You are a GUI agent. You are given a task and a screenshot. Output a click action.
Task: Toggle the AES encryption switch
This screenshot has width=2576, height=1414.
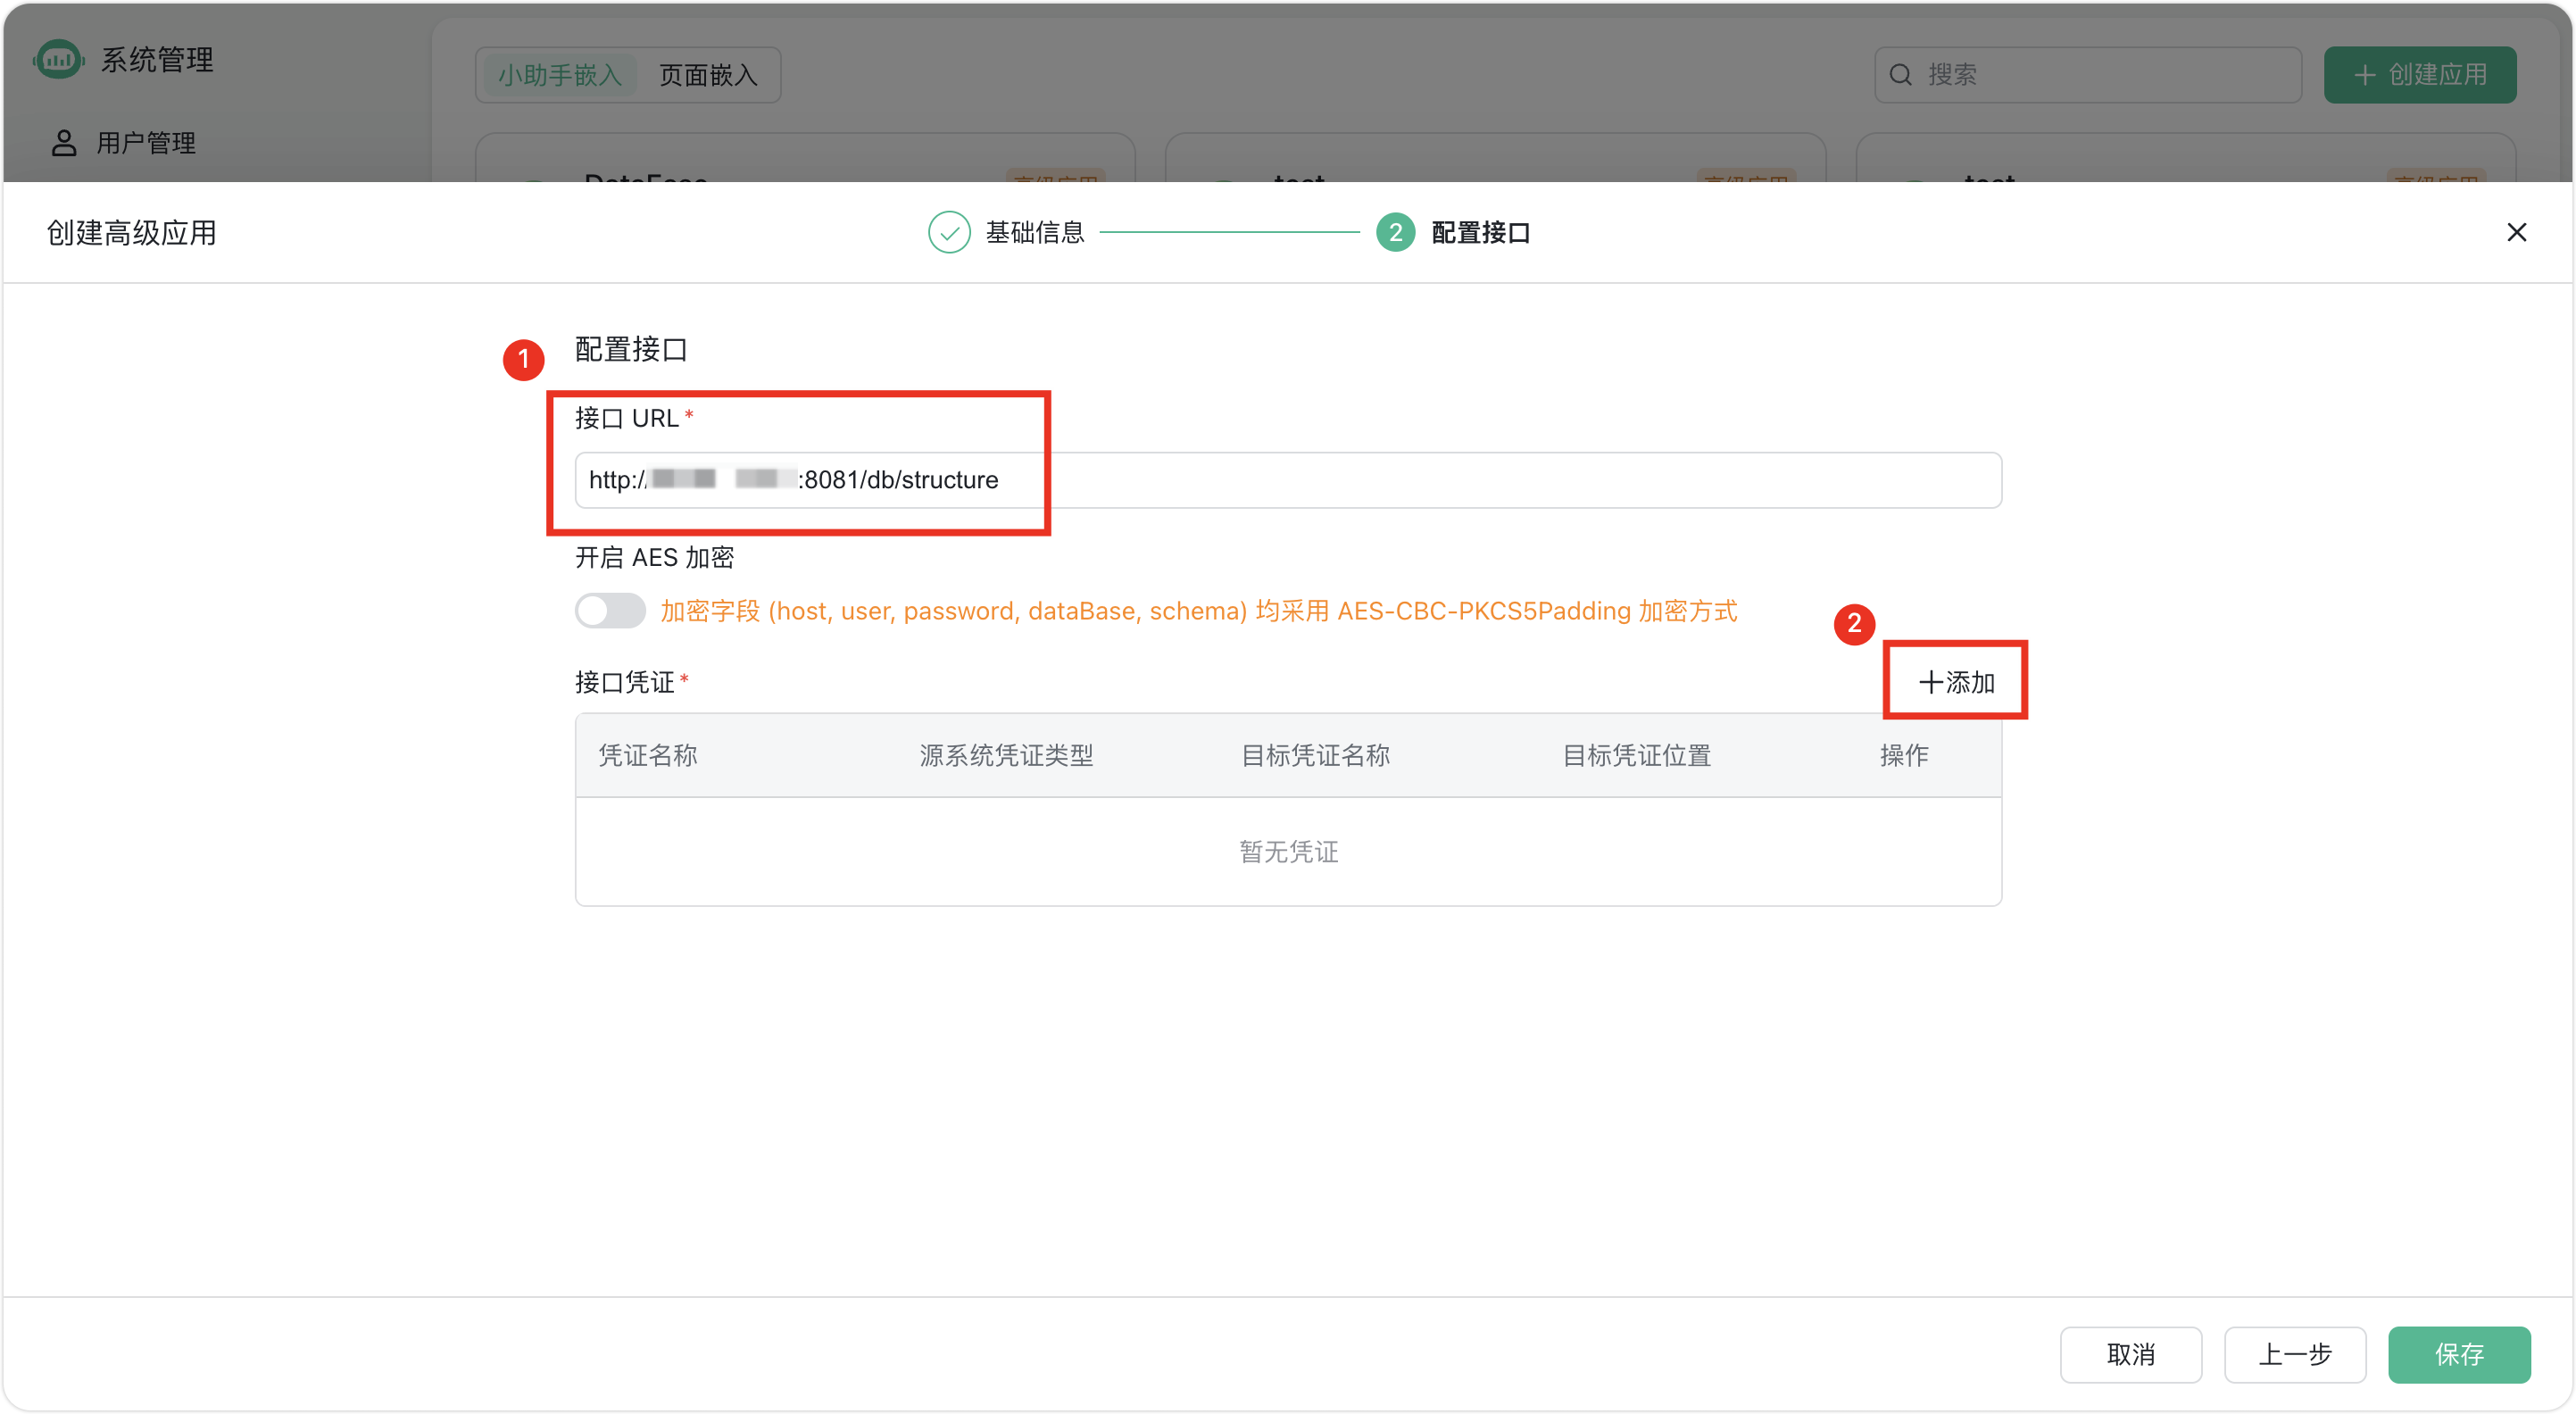point(610,610)
